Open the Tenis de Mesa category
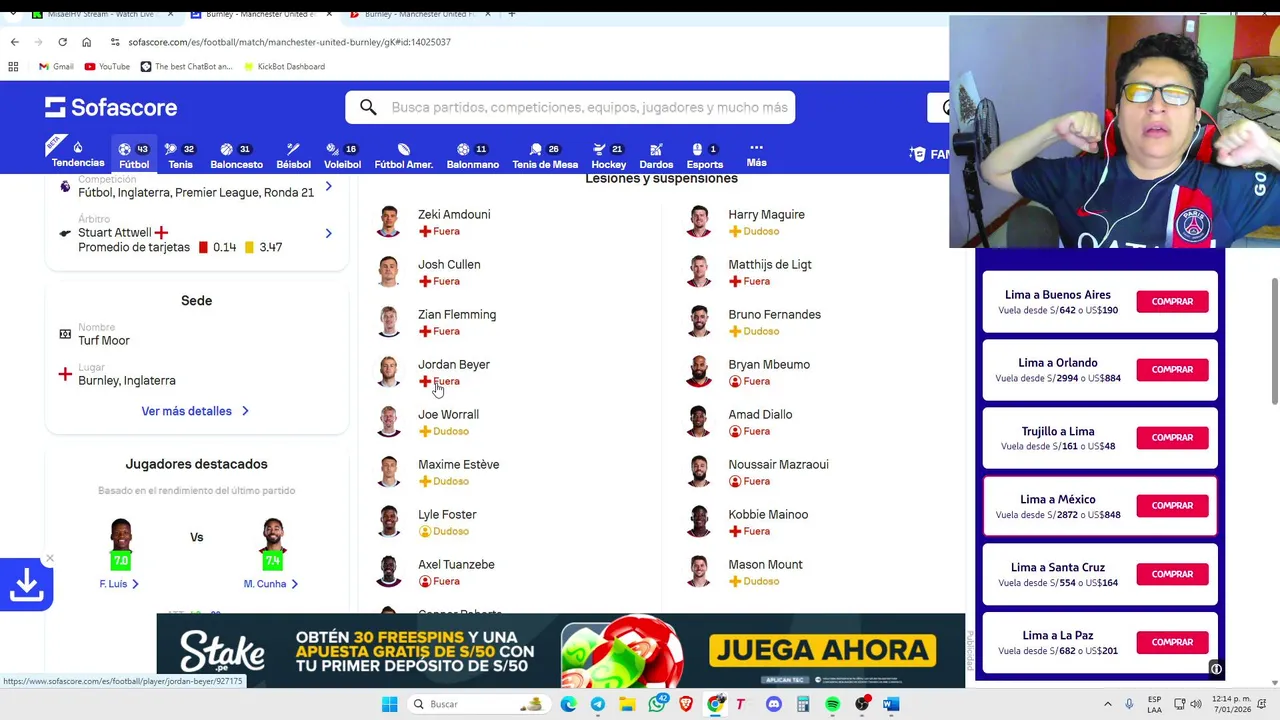This screenshot has width=1280, height=720. click(545, 155)
